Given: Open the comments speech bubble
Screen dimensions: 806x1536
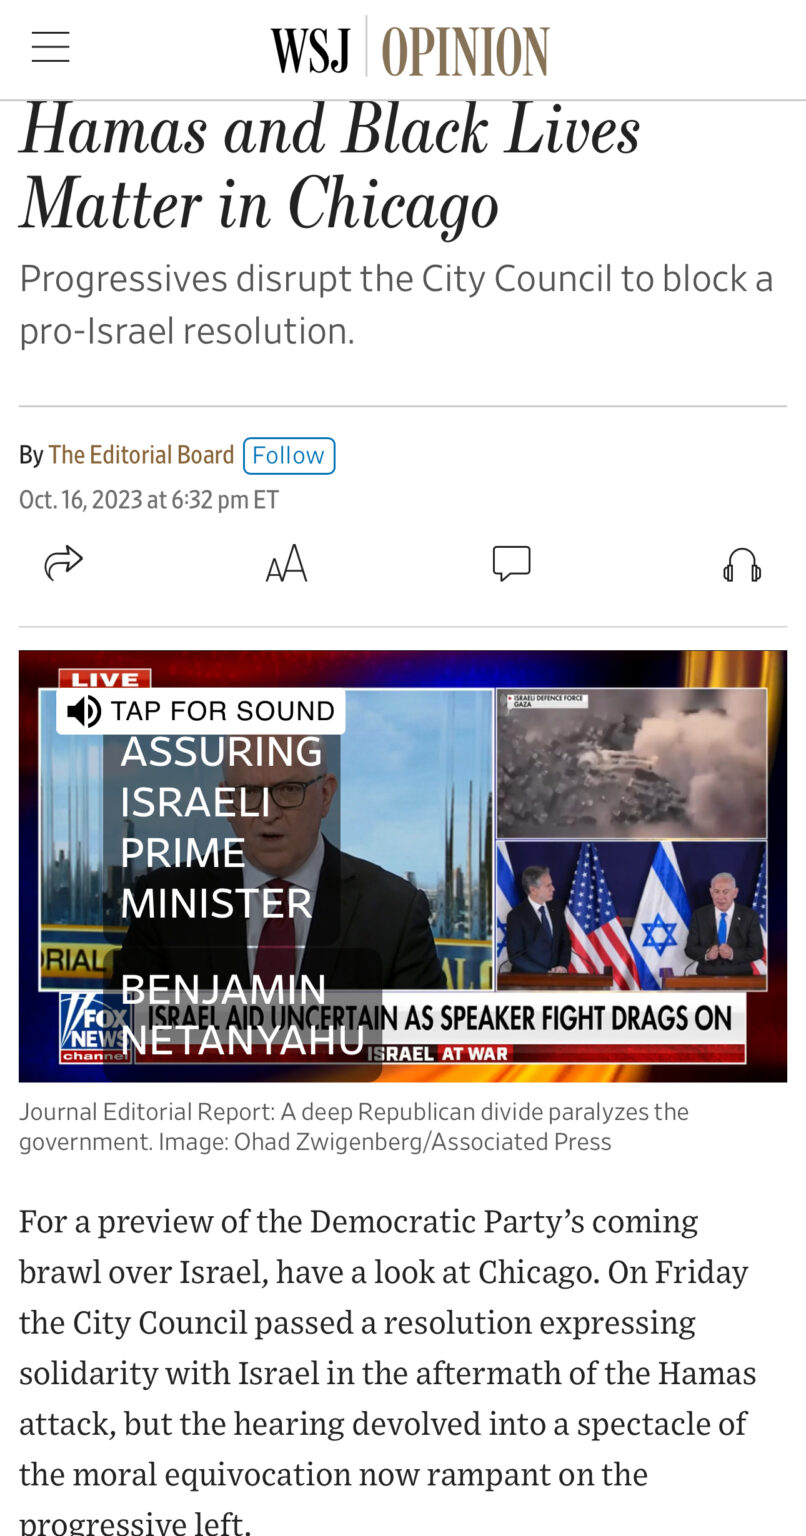Looking at the screenshot, I should click(x=511, y=564).
